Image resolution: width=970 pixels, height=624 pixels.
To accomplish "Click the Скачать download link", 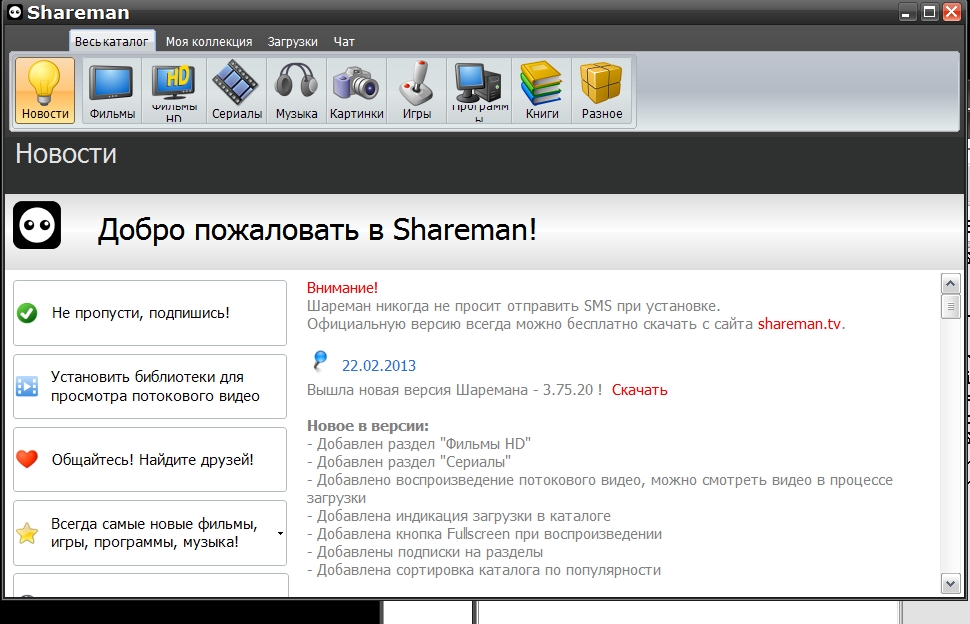I will [x=640, y=390].
